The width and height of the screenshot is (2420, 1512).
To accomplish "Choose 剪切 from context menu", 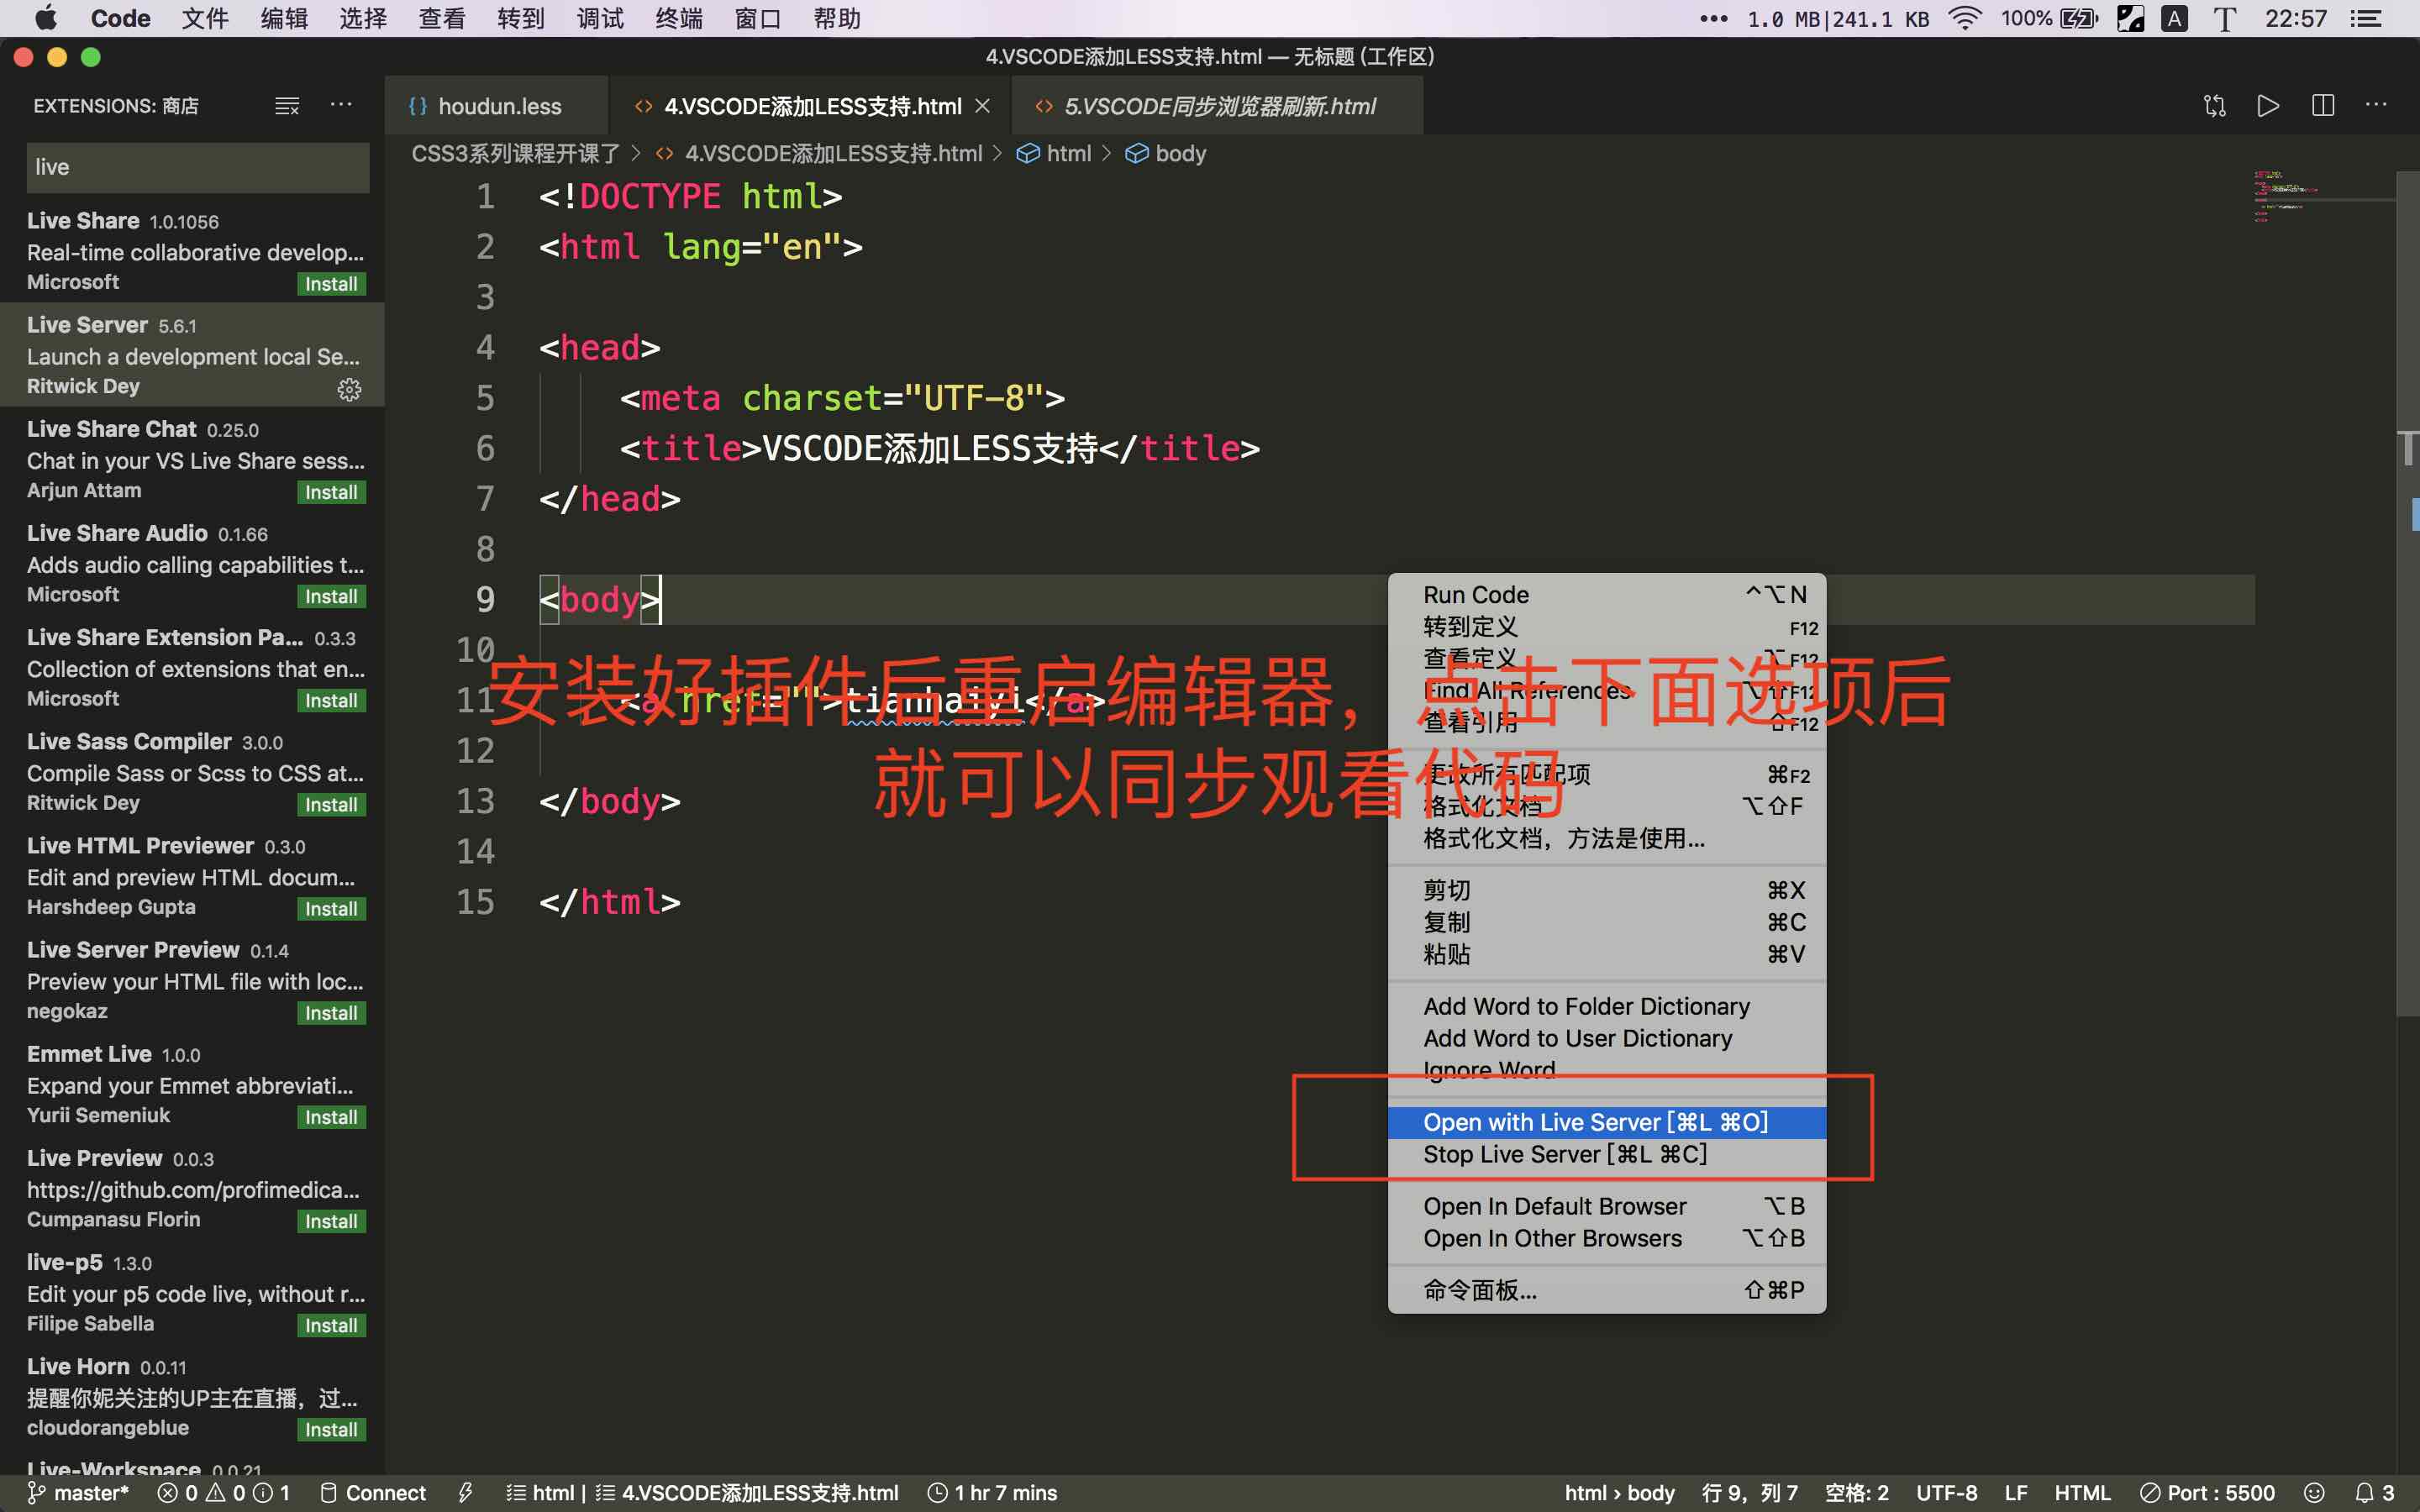I will (x=1607, y=890).
